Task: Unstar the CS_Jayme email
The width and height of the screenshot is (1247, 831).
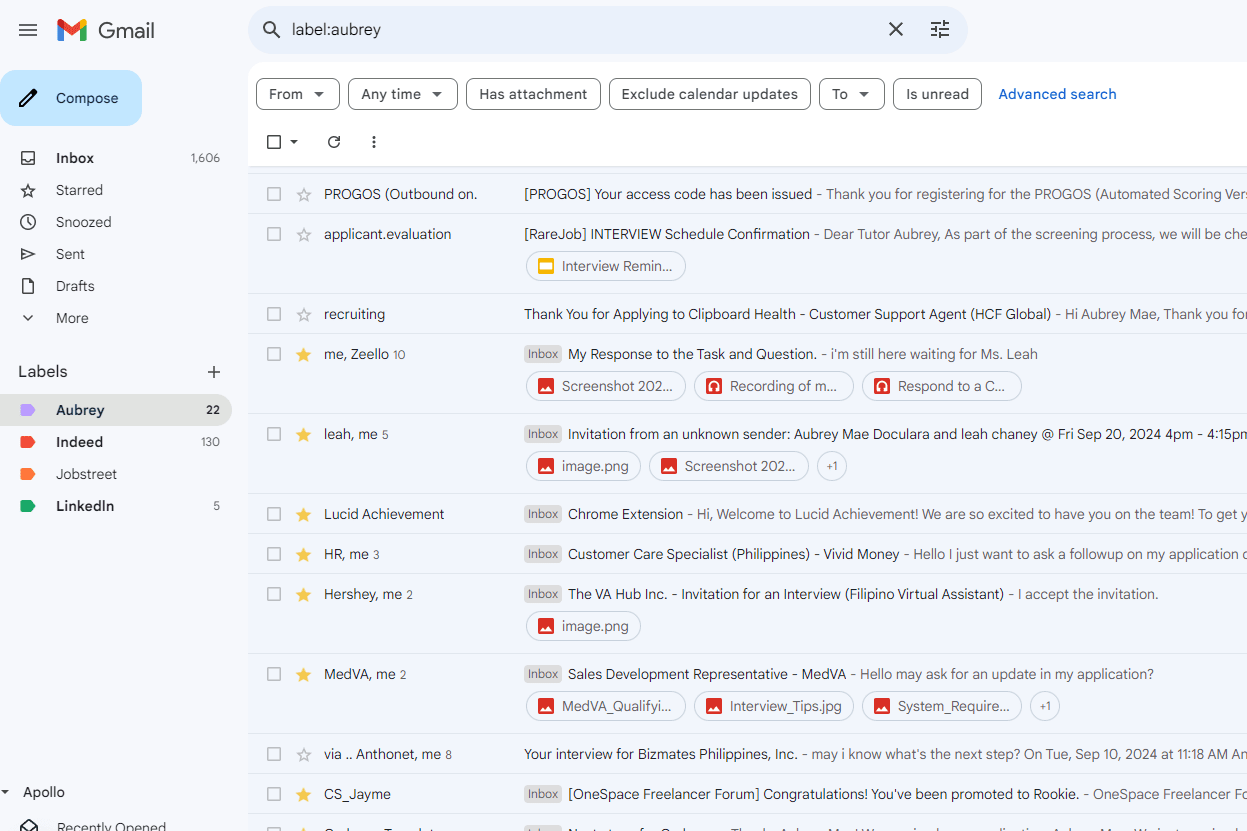Action: pyautogui.click(x=304, y=794)
